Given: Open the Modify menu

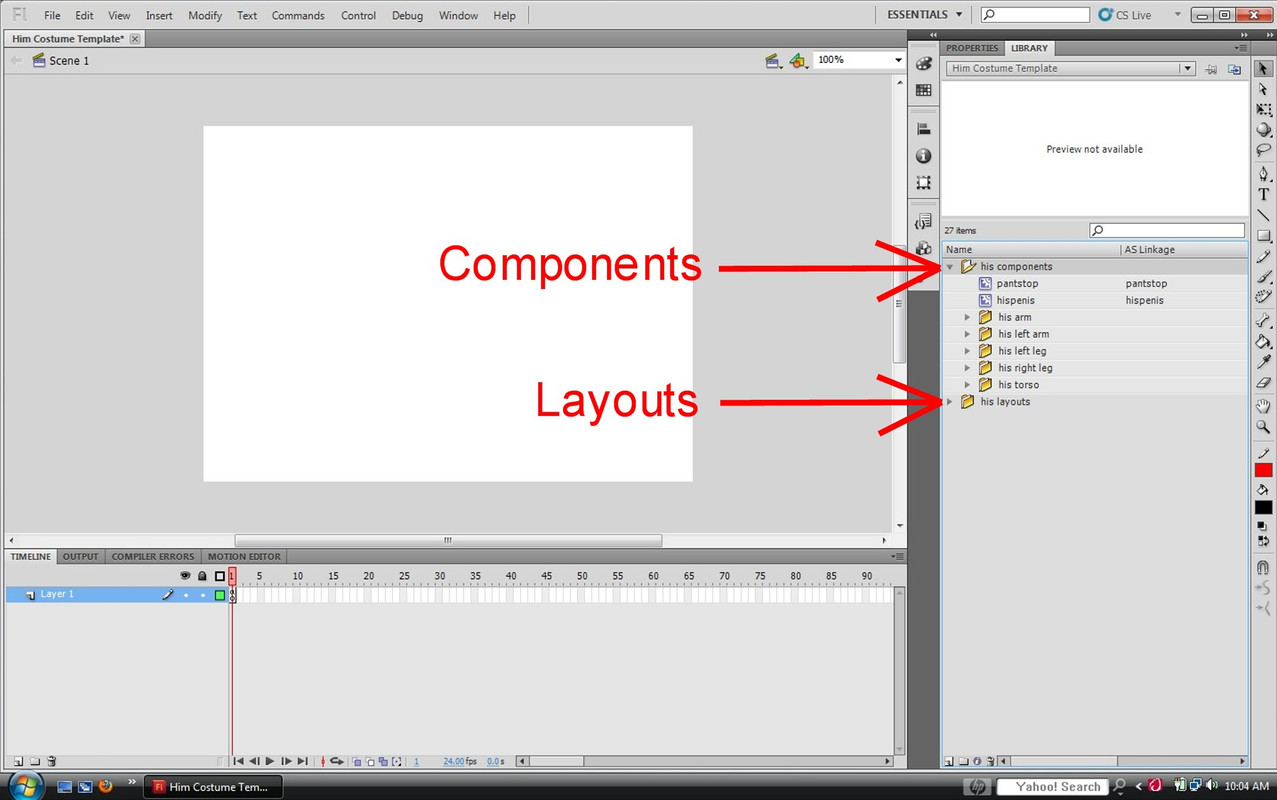Looking at the screenshot, I should click(205, 15).
